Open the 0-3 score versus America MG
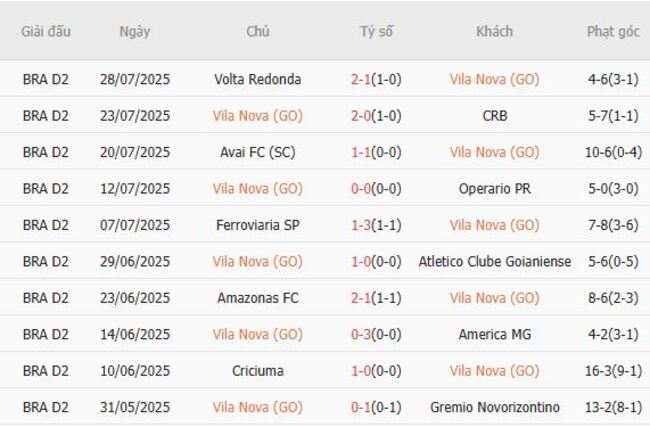The image size is (650, 427). [362, 335]
